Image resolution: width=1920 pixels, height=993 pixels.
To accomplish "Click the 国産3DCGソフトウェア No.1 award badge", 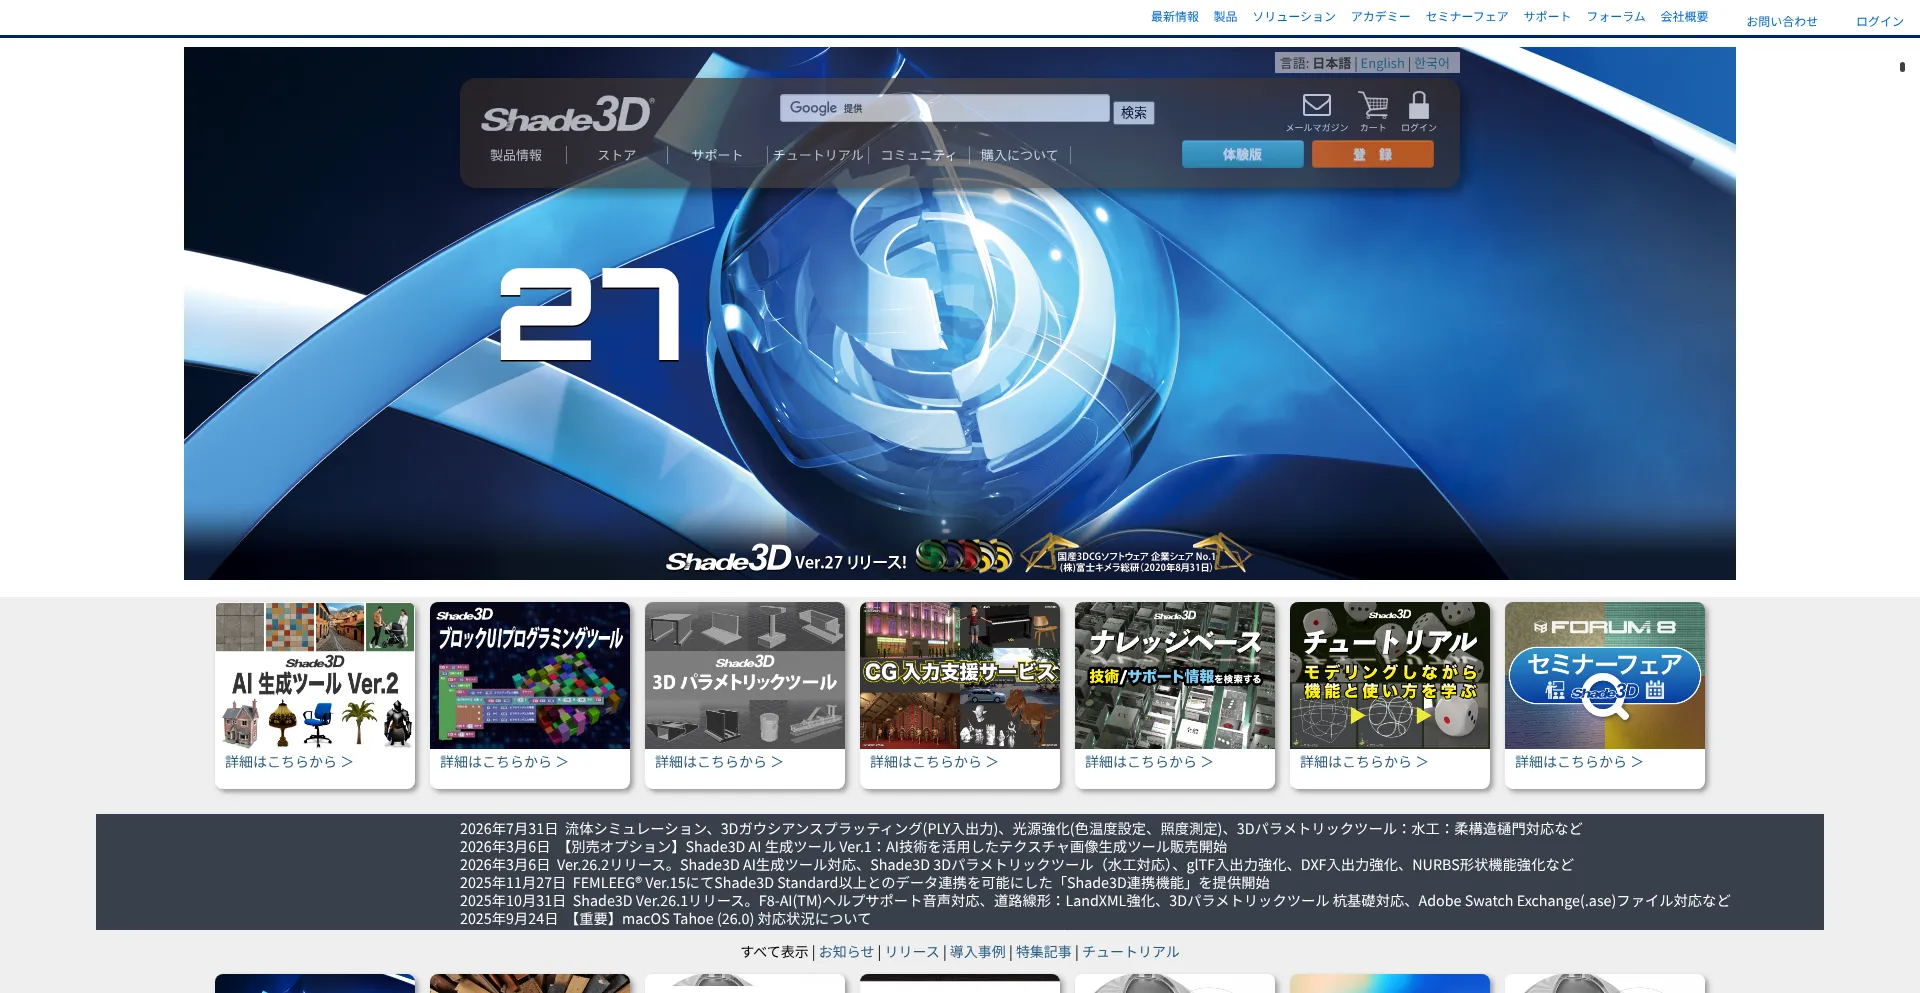I will point(1136,553).
